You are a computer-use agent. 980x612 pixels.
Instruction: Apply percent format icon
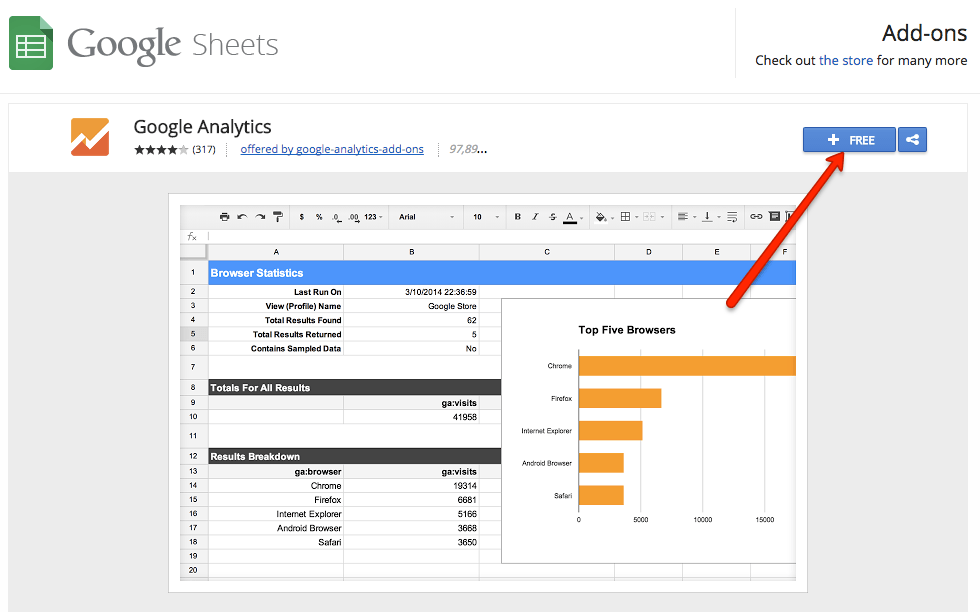pyautogui.click(x=319, y=217)
